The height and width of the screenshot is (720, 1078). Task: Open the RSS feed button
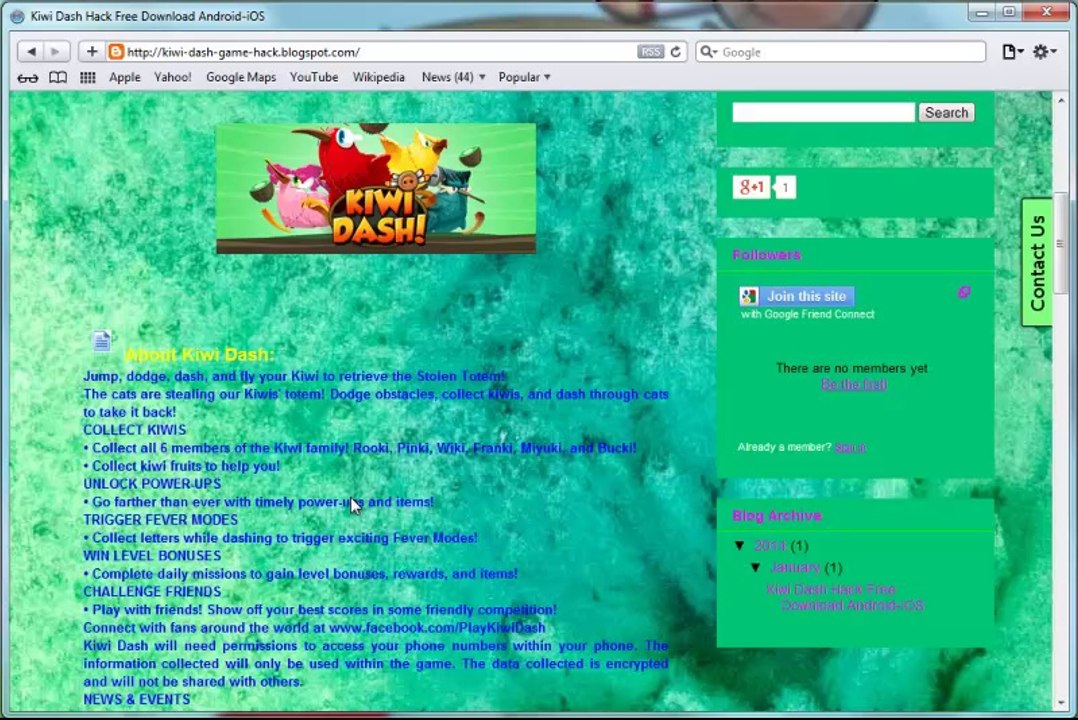pos(650,52)
